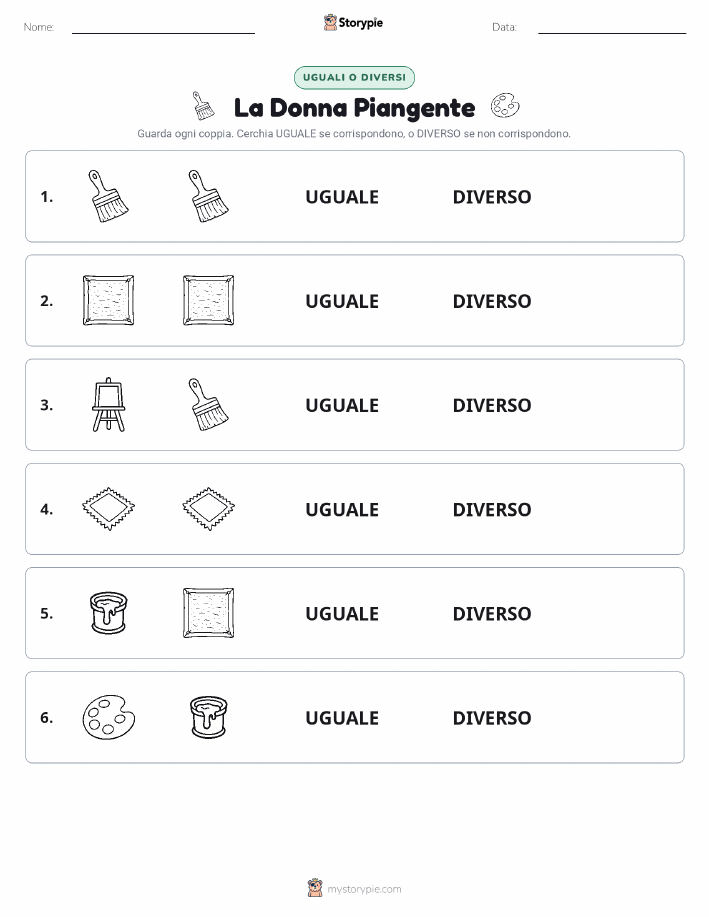Image resolution: width=709 pixels, height=917 pixels.
Task: Click the first zigzag diamond in row 4
Action: (108, 509)
